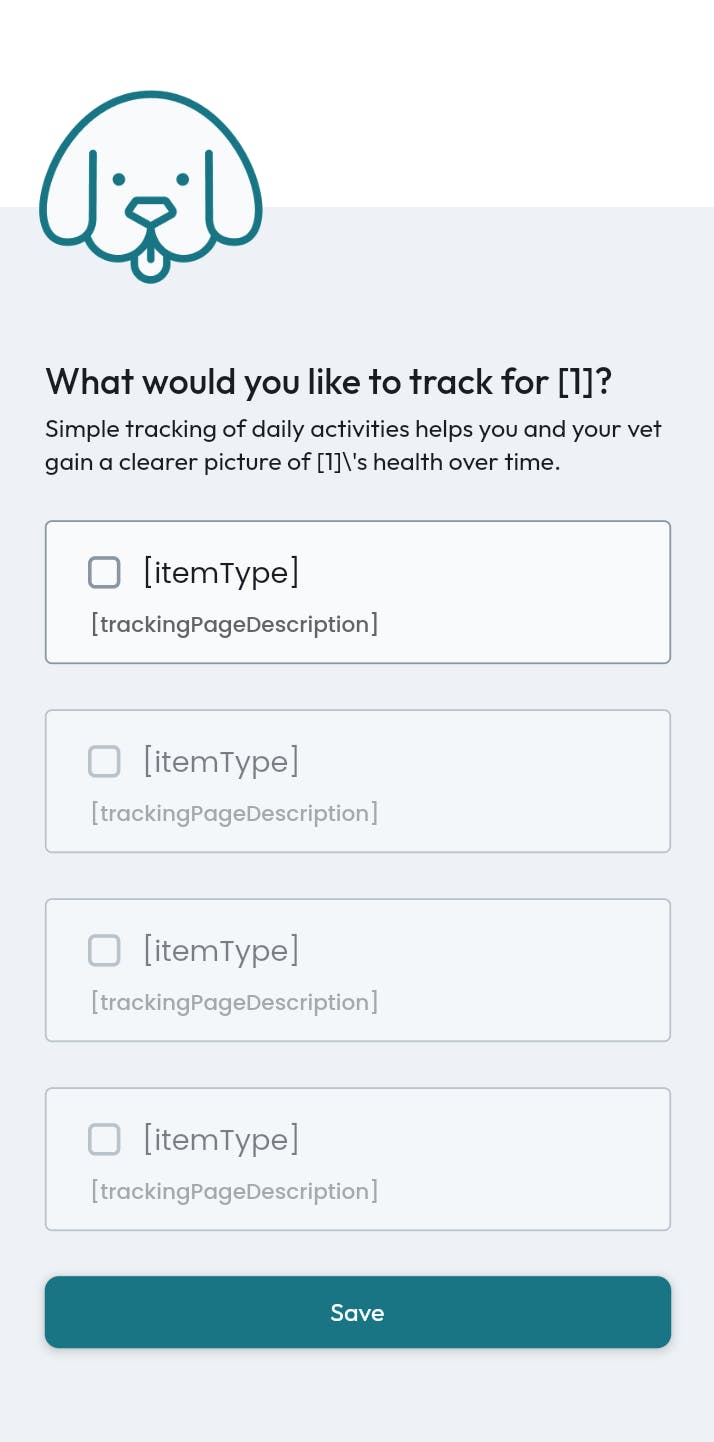Click the second card's [trackingPageDescription] text
The width and height of the screenshot is (714, 1442).
pos(234,814)
